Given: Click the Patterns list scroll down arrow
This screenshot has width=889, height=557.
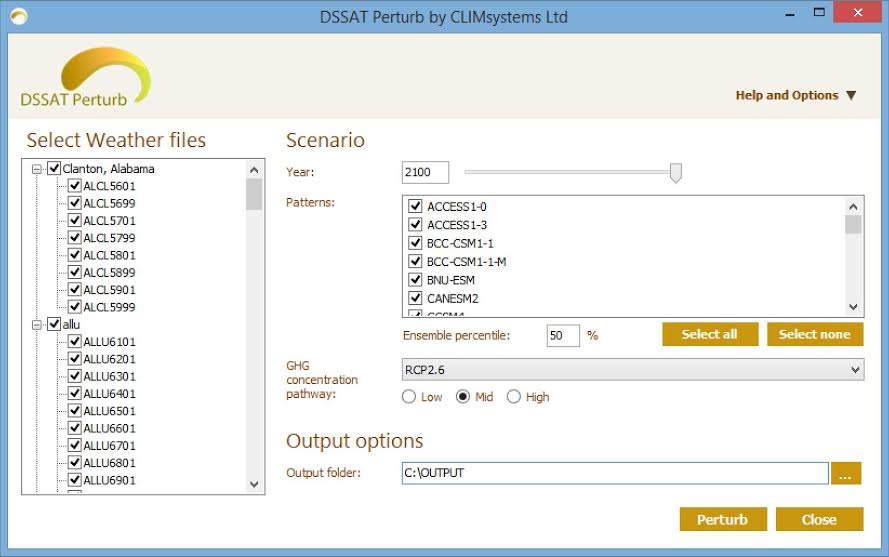Looking at the screenshot, I should (853, 307).
